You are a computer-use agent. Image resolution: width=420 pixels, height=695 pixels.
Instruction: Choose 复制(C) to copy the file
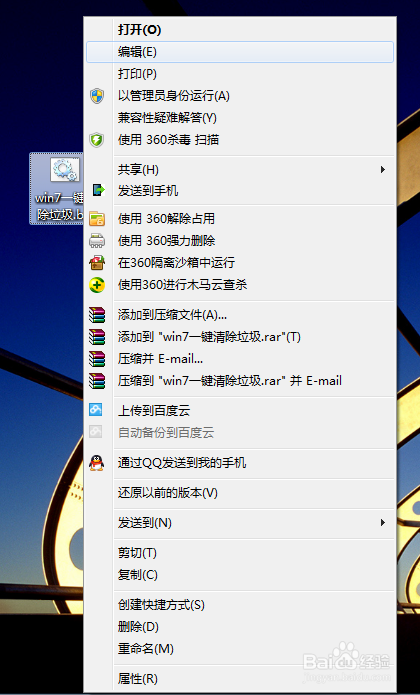pyautogui.click(x=240, y=575)
